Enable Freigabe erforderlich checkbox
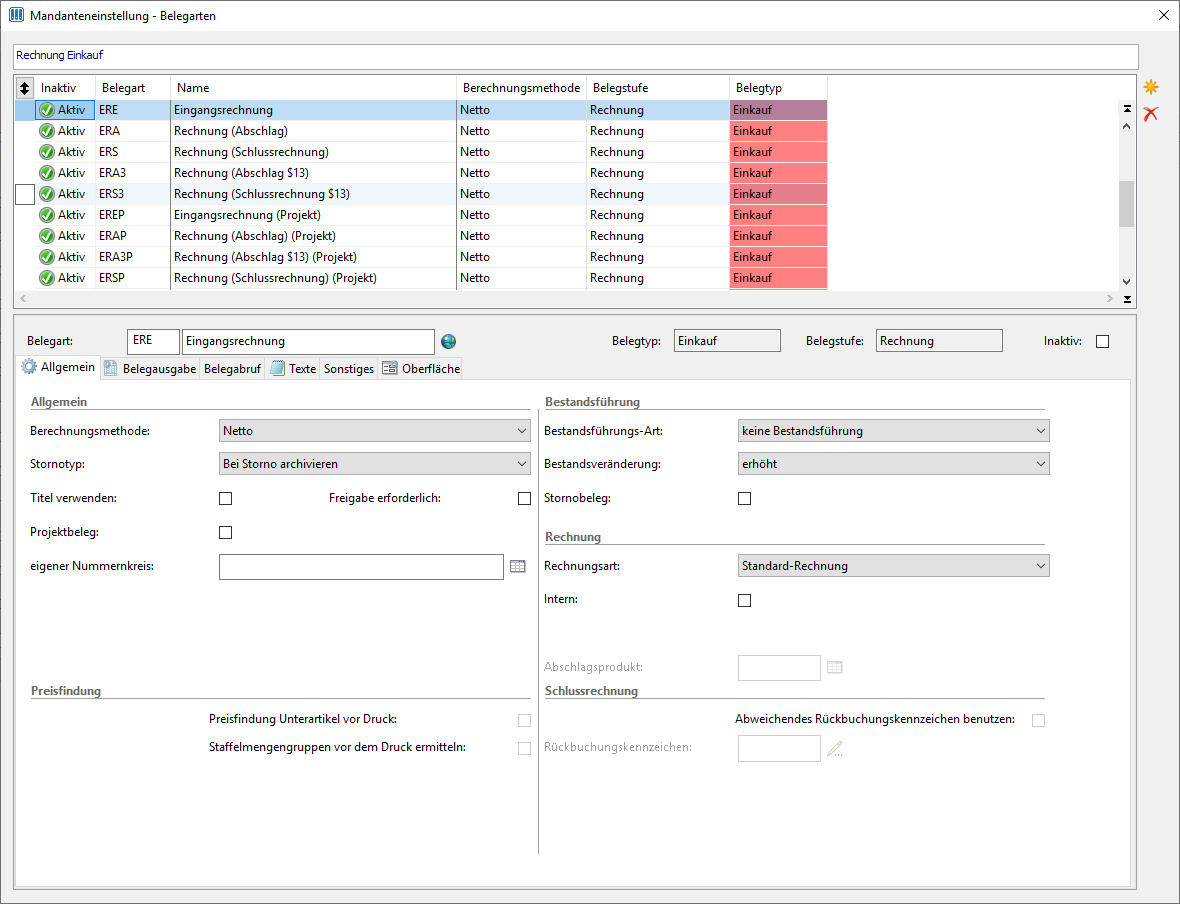The width and height of the screenshot is (1180, 904). tap(525, 498)
